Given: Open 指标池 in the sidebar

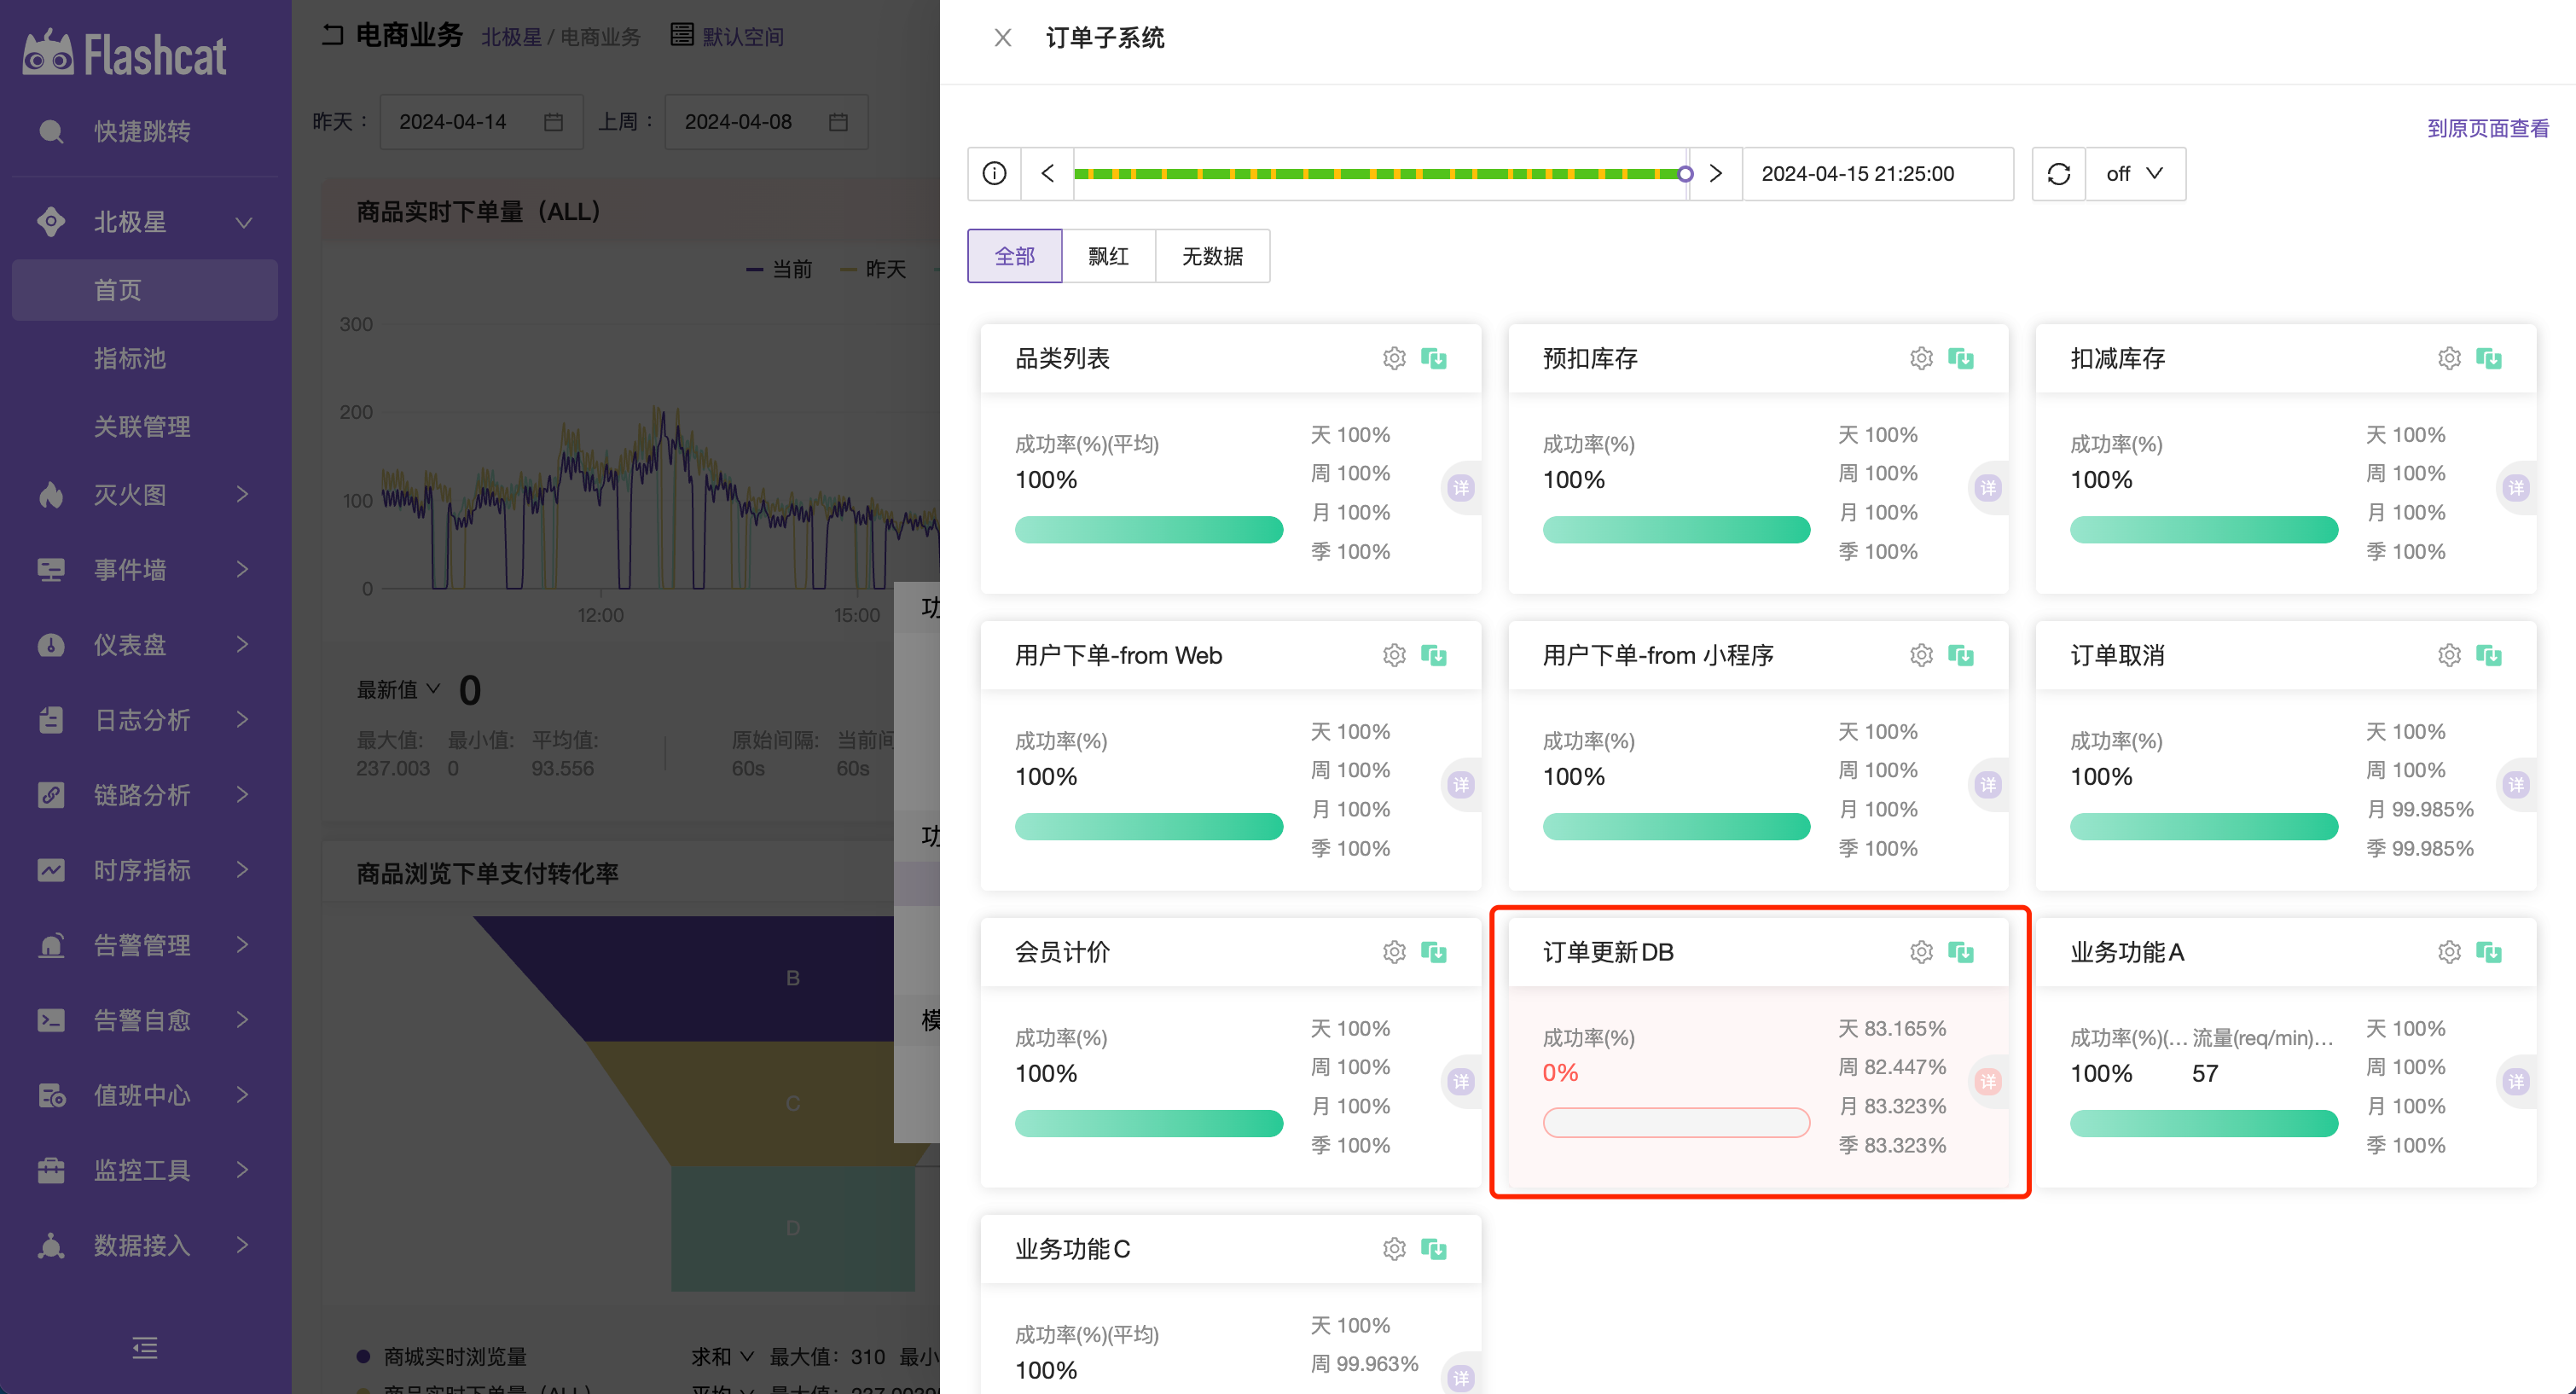Looking at the screenshot, I should (130, 358).
